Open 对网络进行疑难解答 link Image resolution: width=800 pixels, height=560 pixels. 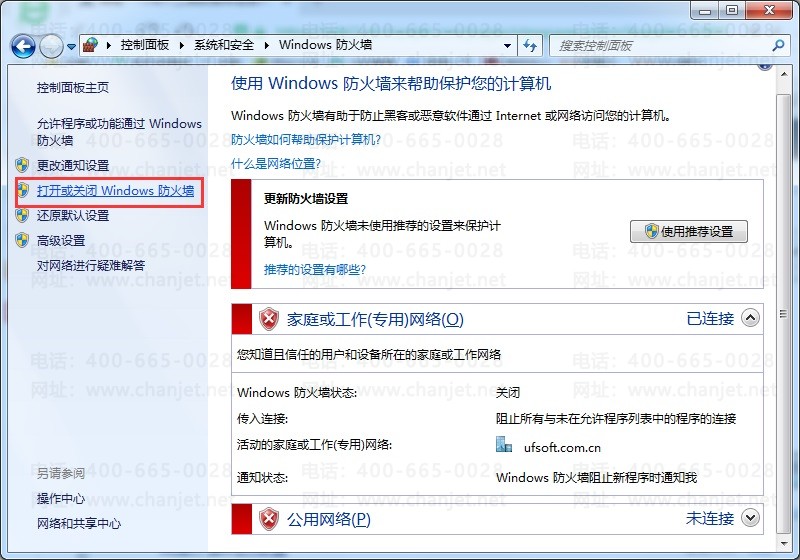(x=91, y=265)
